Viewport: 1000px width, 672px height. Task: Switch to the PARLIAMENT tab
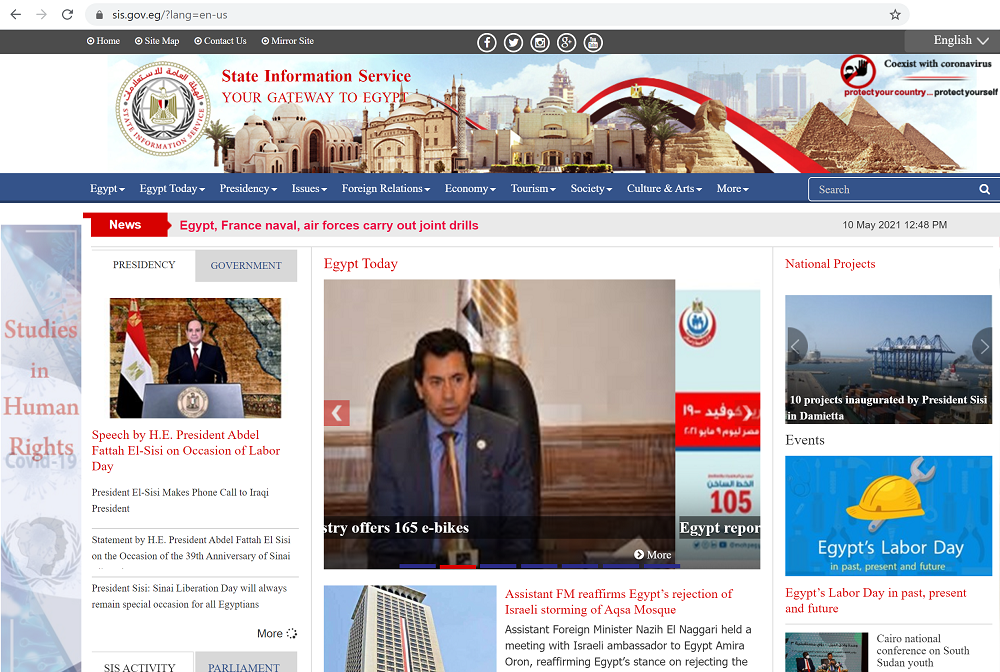[x=244, y=663]
